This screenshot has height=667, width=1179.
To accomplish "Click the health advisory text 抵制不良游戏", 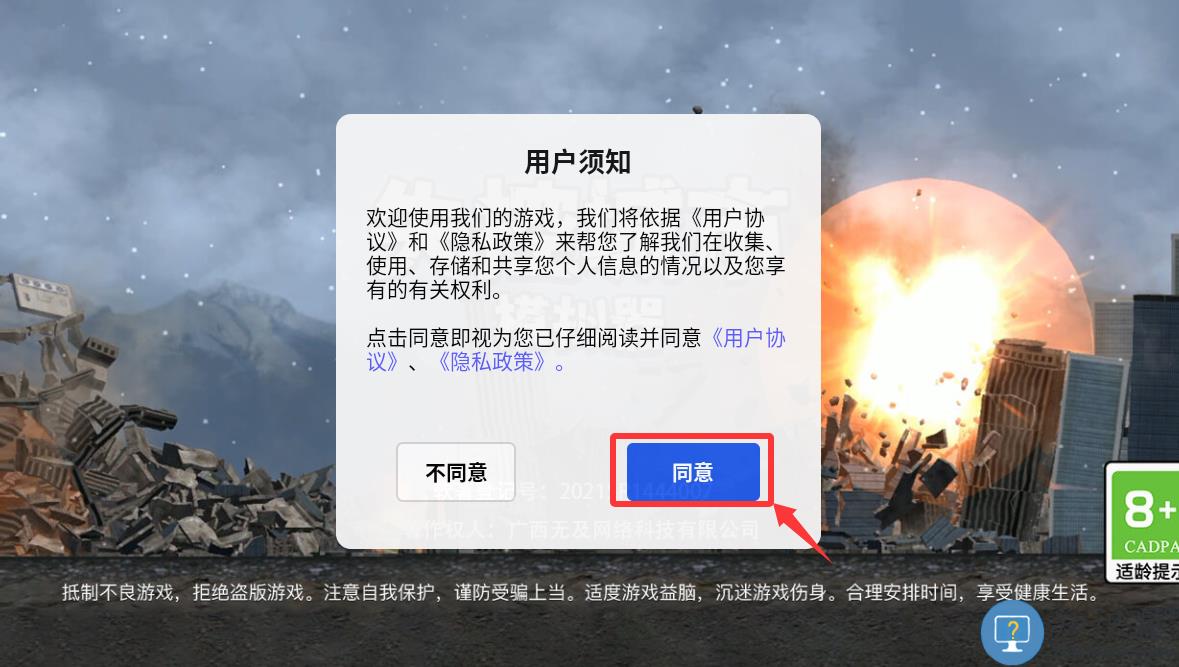I will (x=121, y=593).
